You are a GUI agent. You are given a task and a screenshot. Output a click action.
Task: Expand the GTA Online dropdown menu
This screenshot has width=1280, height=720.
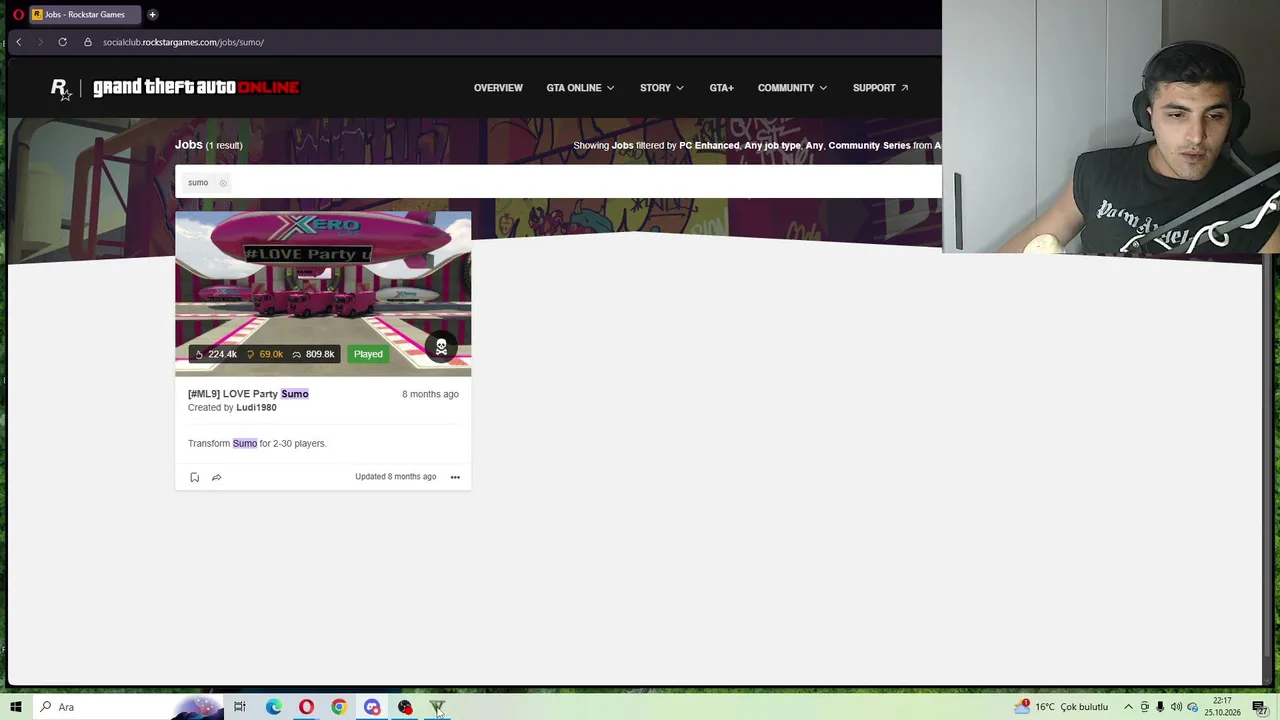pyautogui.click(x=580, y=88)
